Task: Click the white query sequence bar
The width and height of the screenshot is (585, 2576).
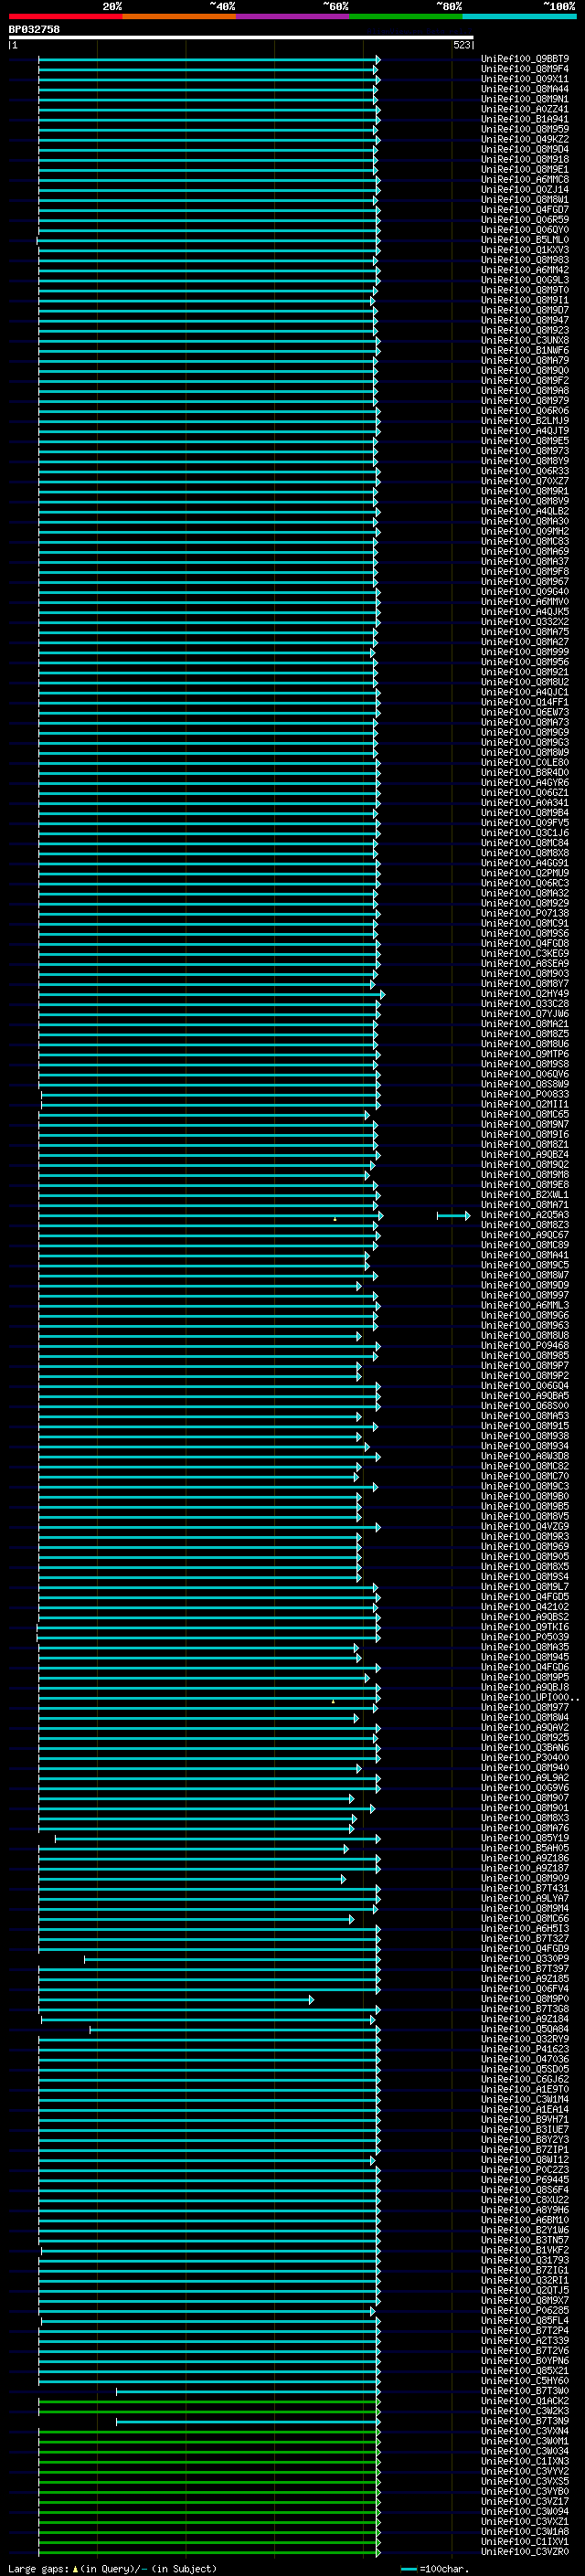Action: point(241,38)
